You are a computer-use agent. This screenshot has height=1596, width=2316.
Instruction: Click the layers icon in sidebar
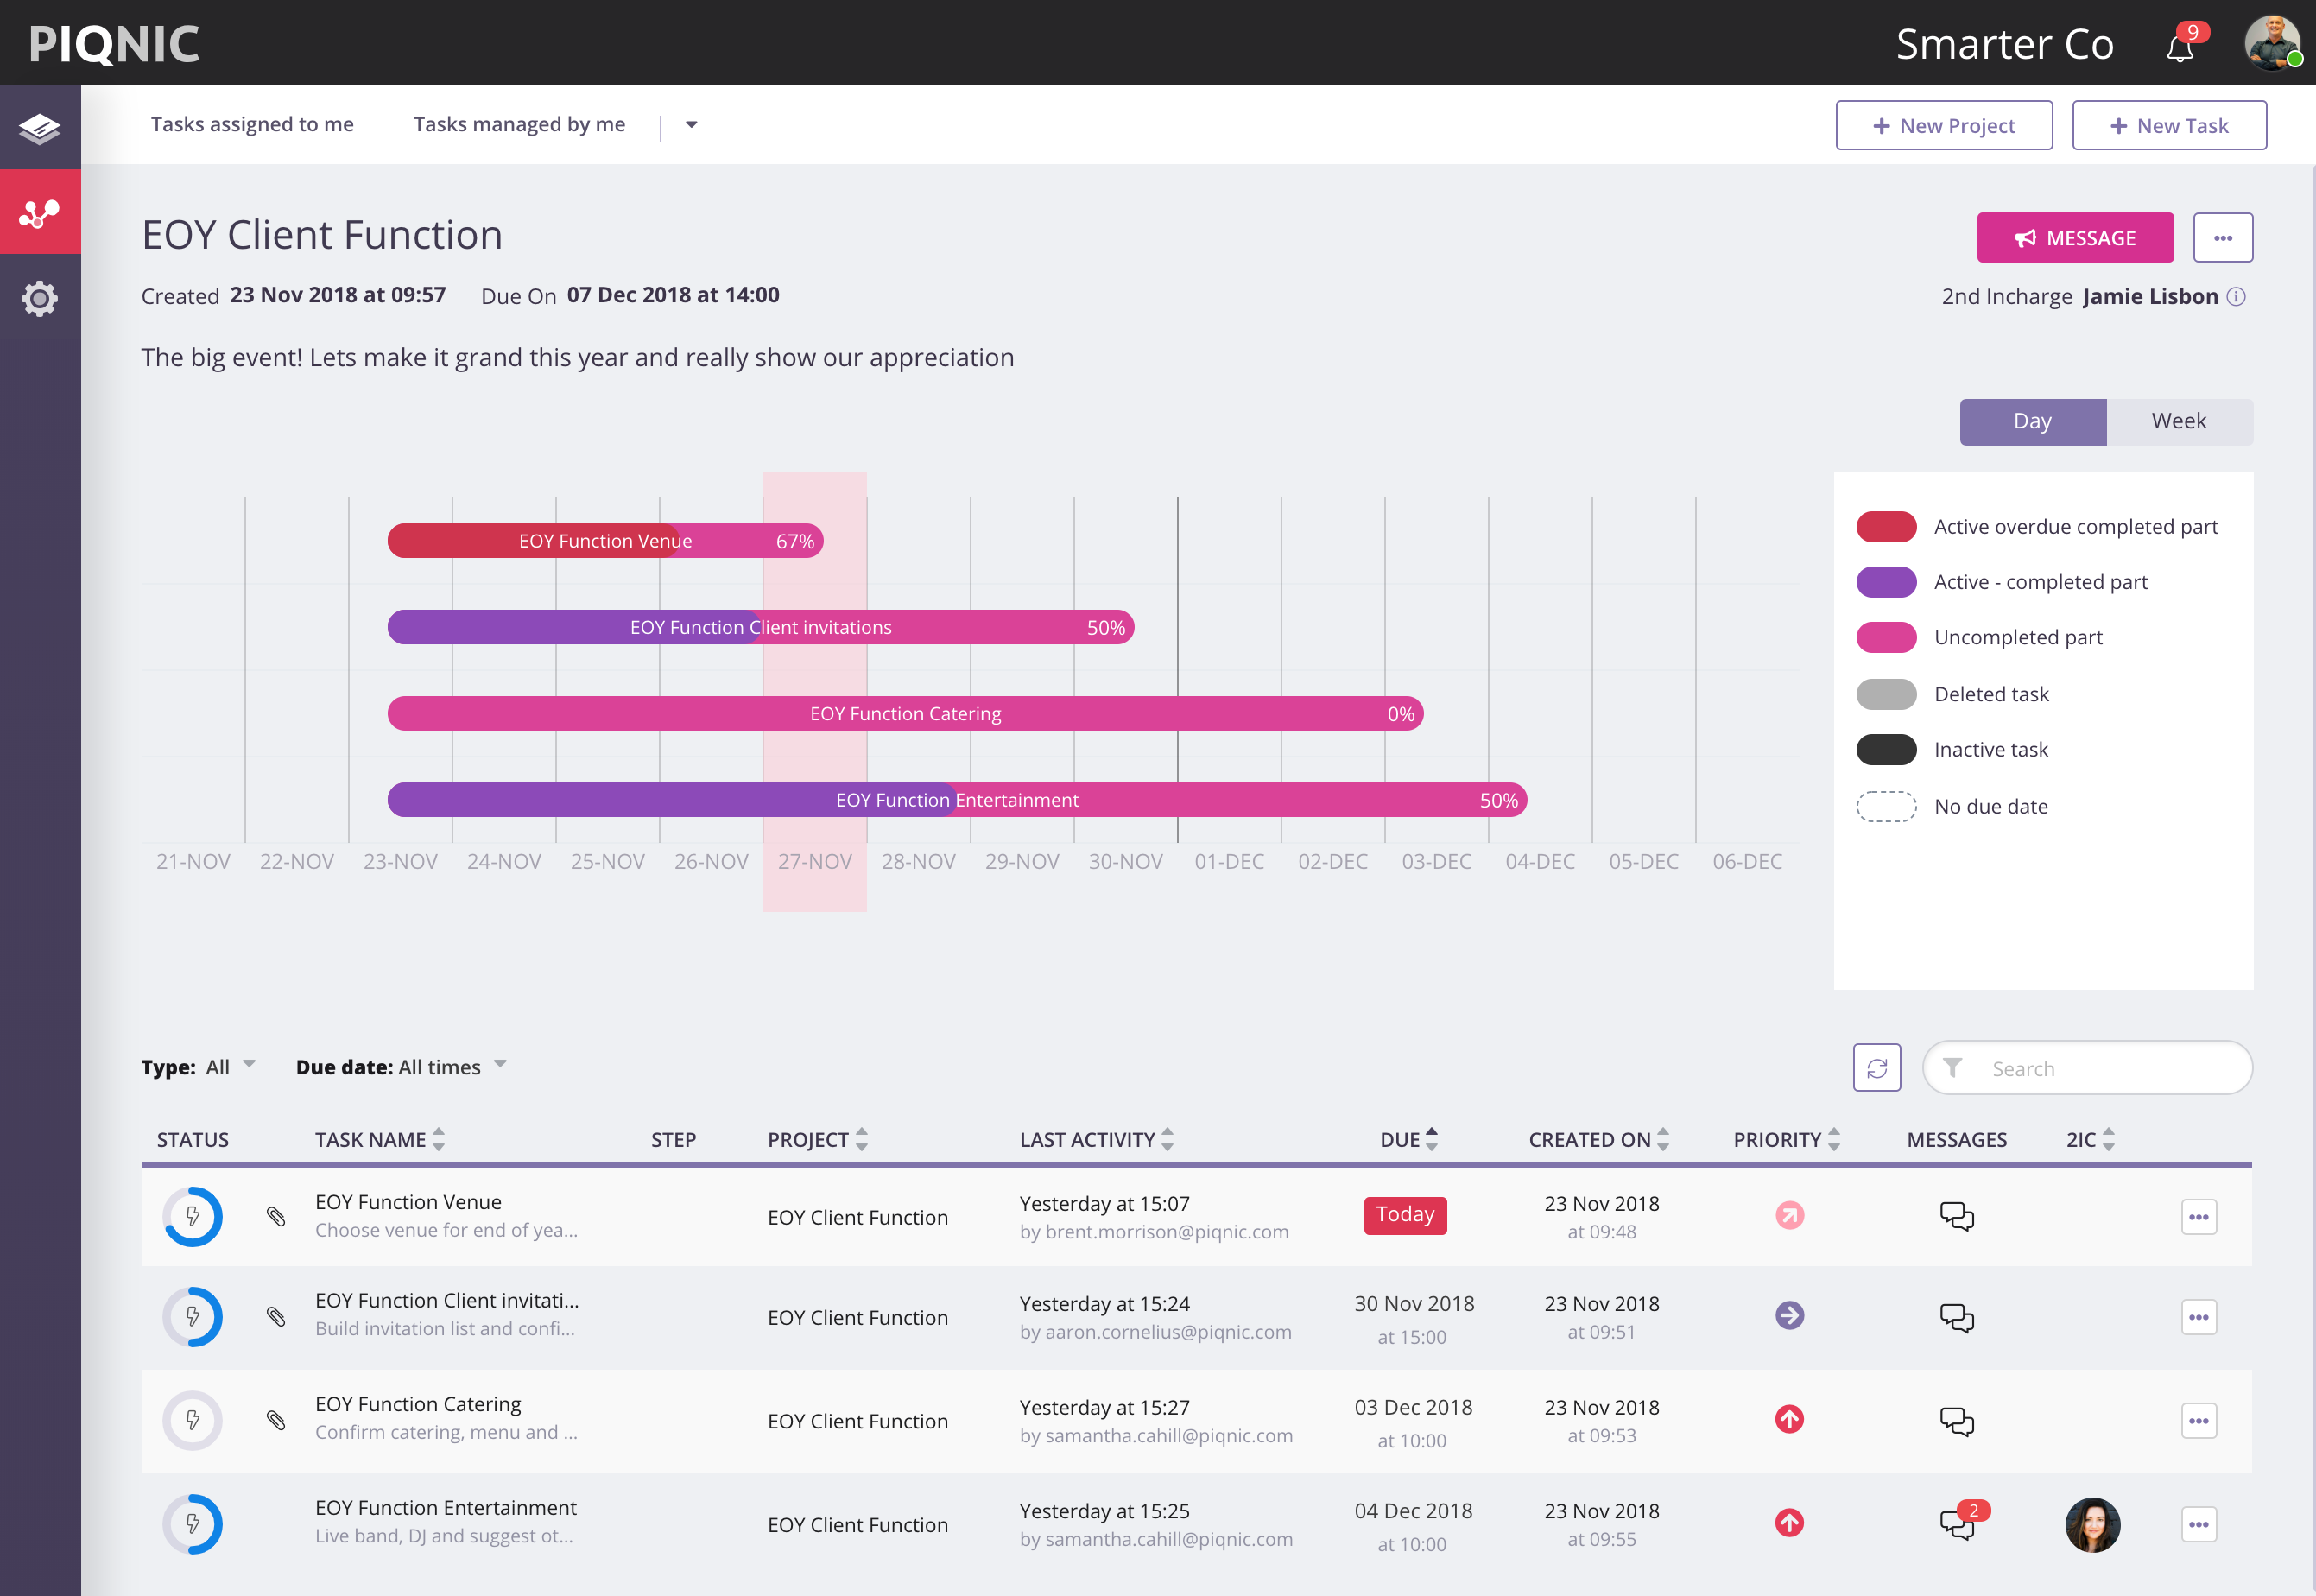40,128
